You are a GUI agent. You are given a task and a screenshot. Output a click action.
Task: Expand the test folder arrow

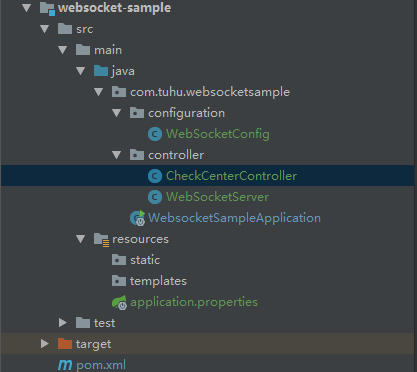62,323
